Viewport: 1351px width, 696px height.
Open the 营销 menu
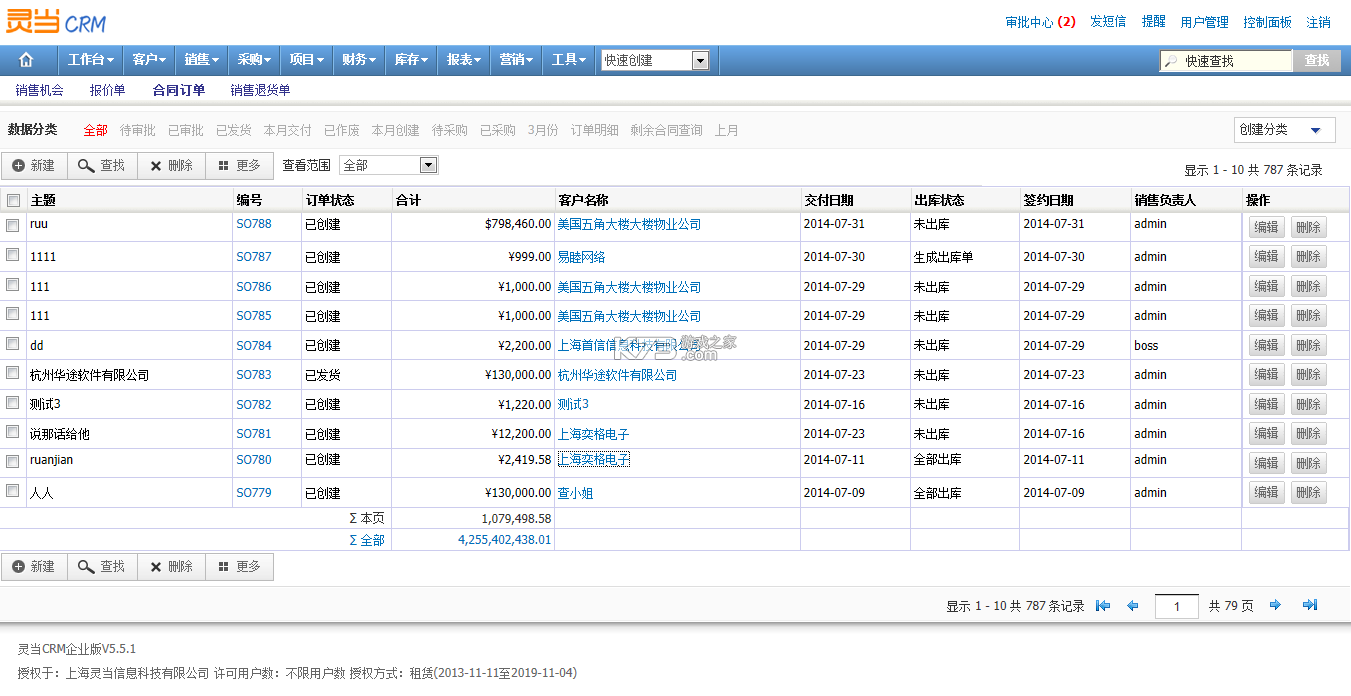point(516,60)
